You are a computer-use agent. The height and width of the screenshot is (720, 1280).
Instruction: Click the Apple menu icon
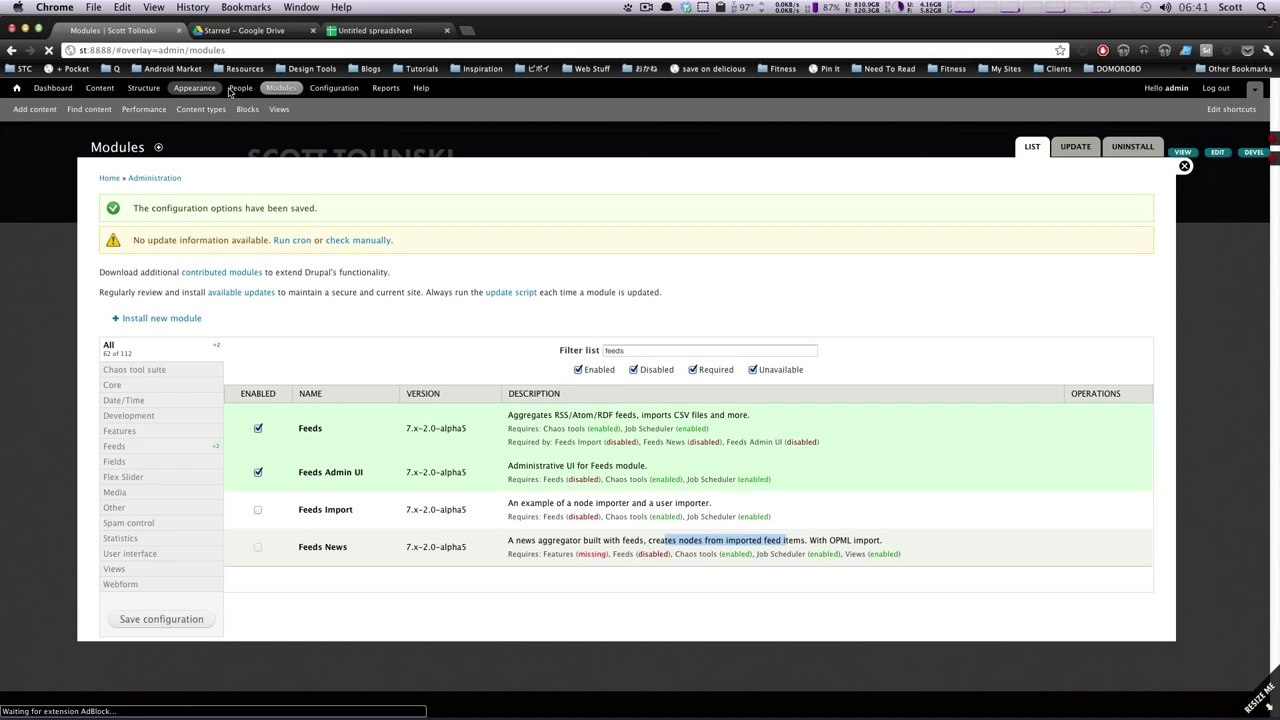[x=17, y=7]
